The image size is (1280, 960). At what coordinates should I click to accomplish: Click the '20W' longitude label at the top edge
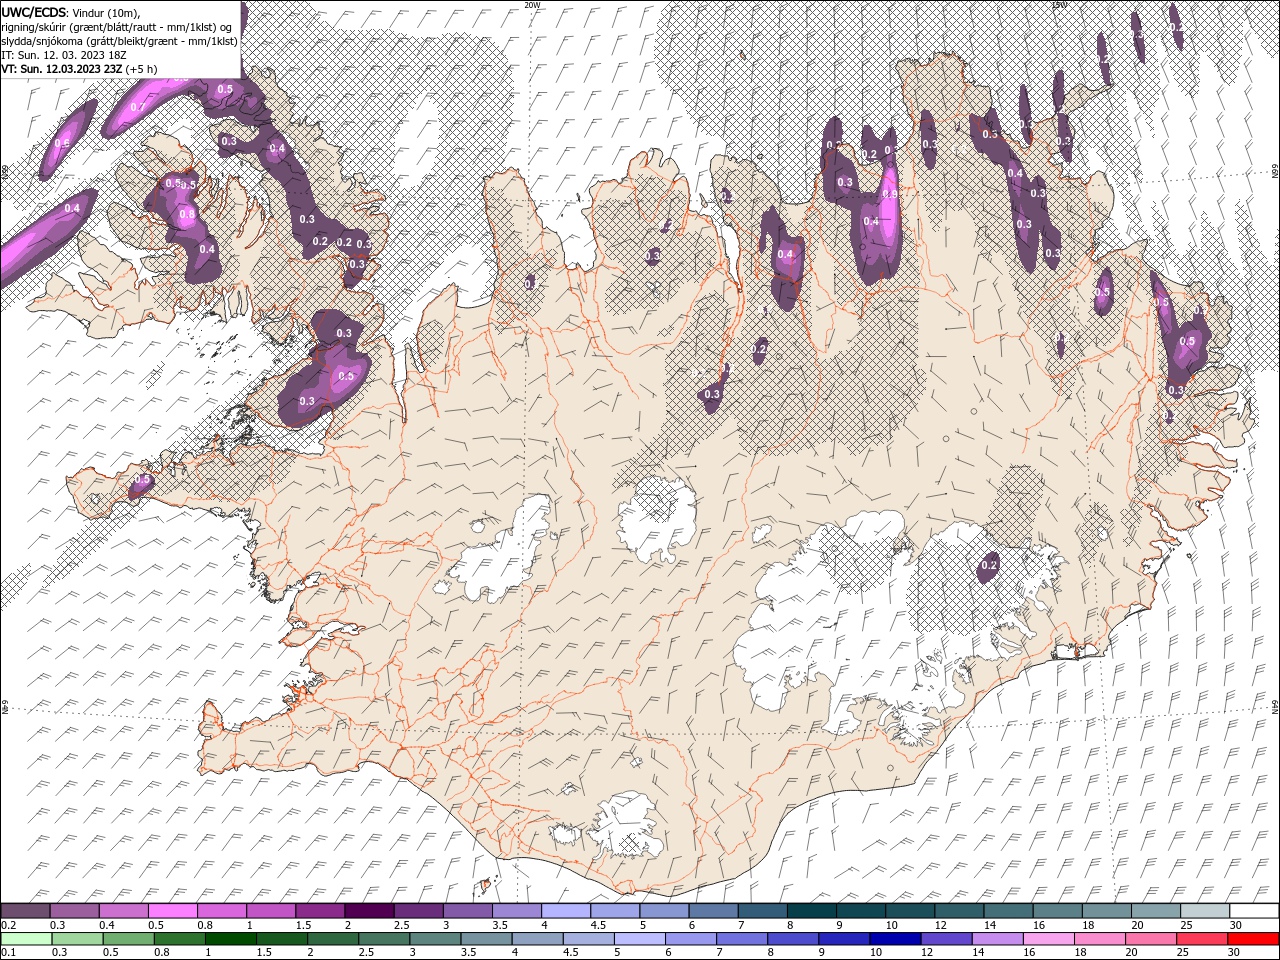(531, 5)
